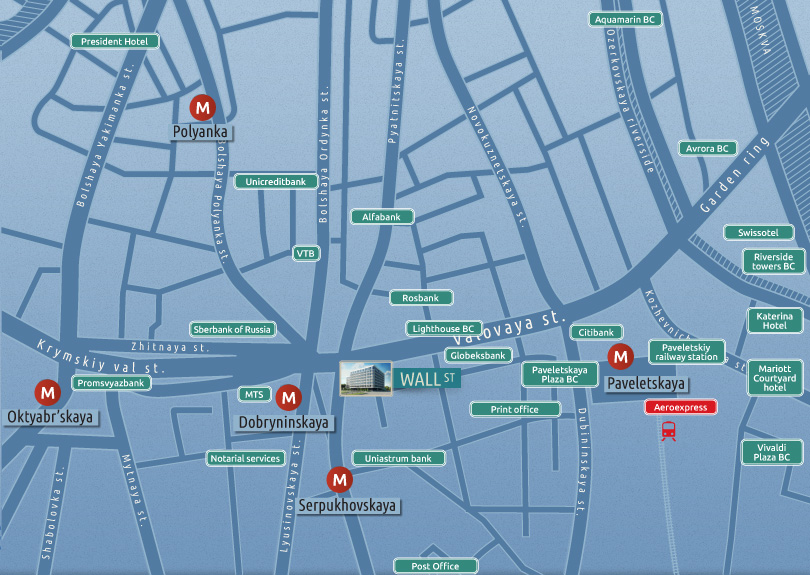This screenshot has height=575, width=810.
Task: Click the Moskva river label
Action: click(760, 31)
